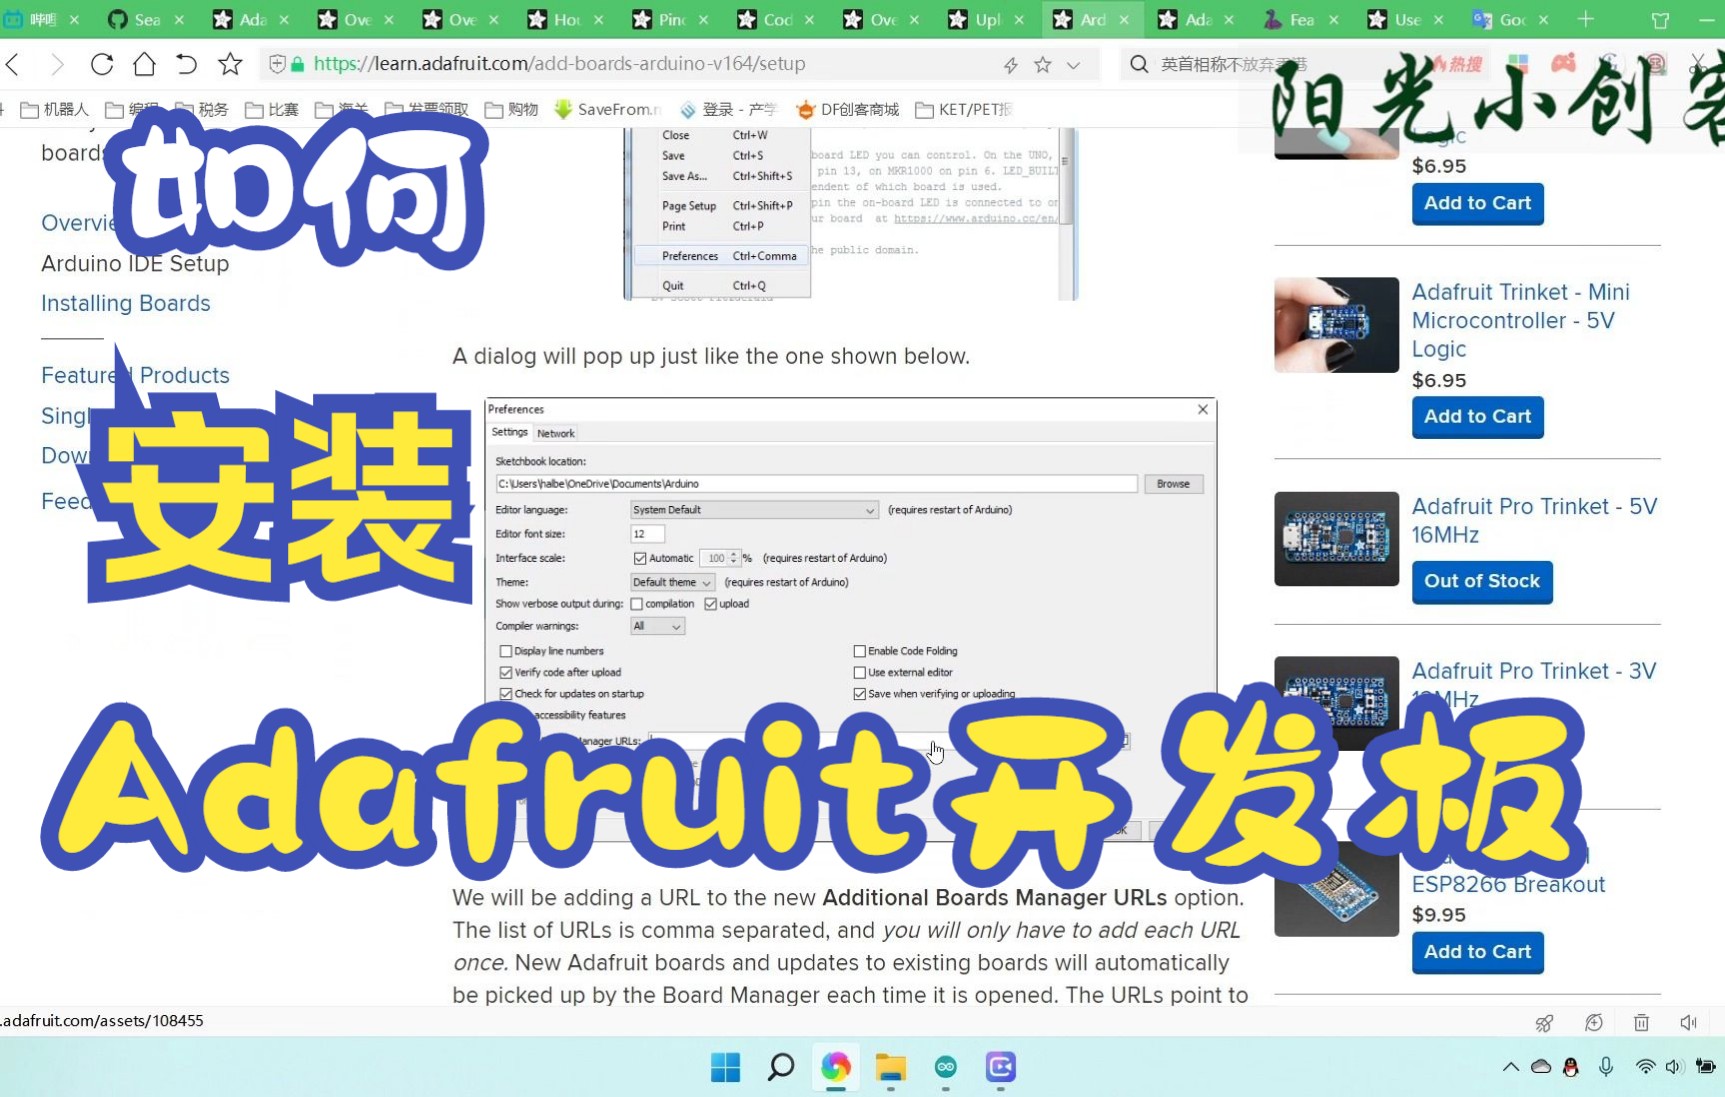Open the KET/PET bookmarks folder
1725x1097 pixels.
pos(965,109)
